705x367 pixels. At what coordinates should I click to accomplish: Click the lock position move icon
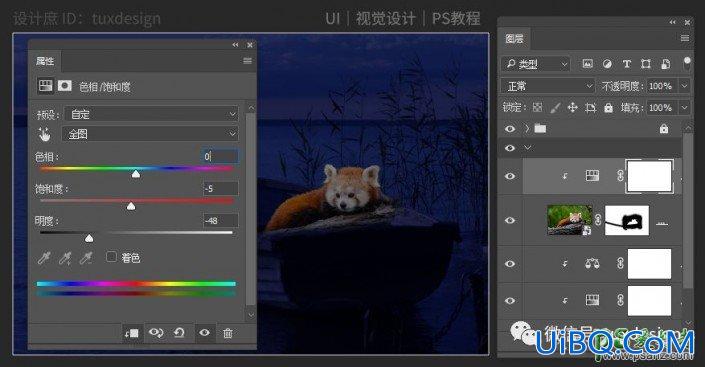click(572, 107)
